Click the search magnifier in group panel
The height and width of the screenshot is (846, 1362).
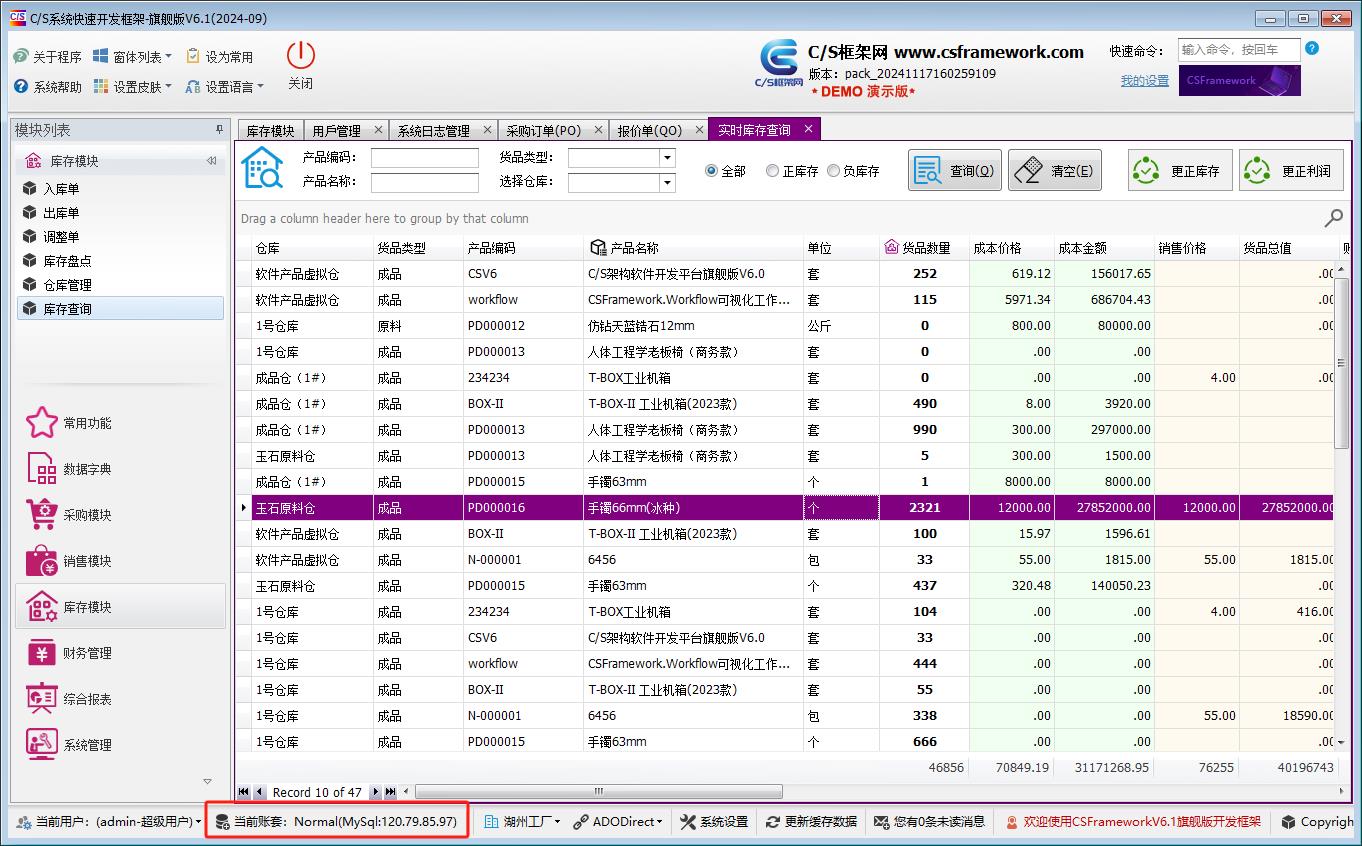pyautogui.click(x=1333, y=218)
